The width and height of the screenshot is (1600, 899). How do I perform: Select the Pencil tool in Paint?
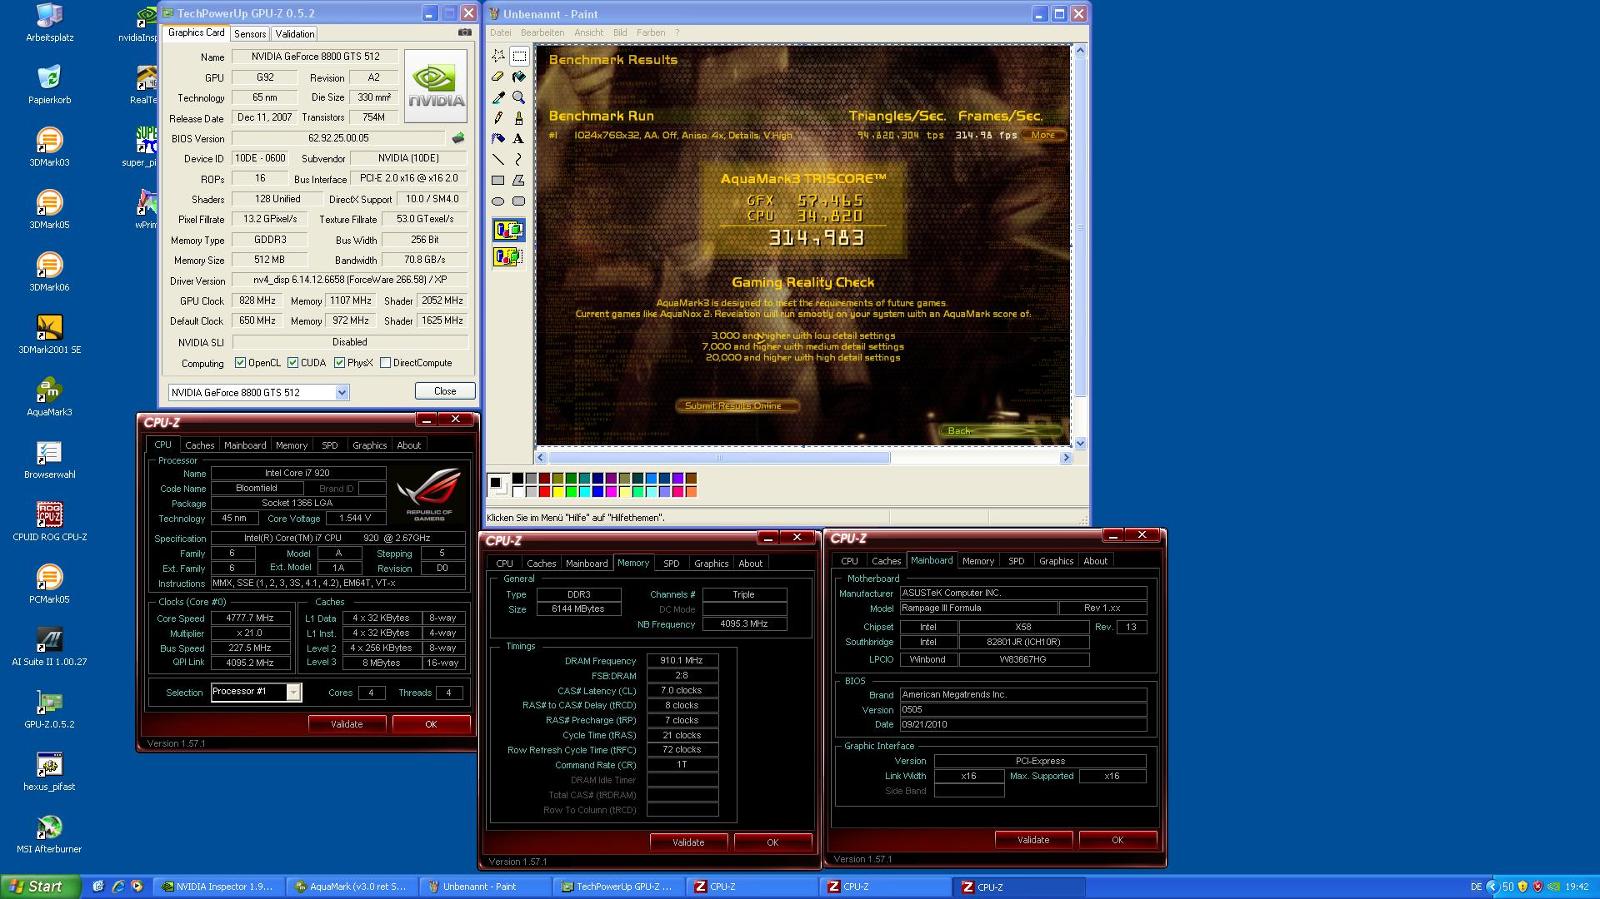pos(498,117)
